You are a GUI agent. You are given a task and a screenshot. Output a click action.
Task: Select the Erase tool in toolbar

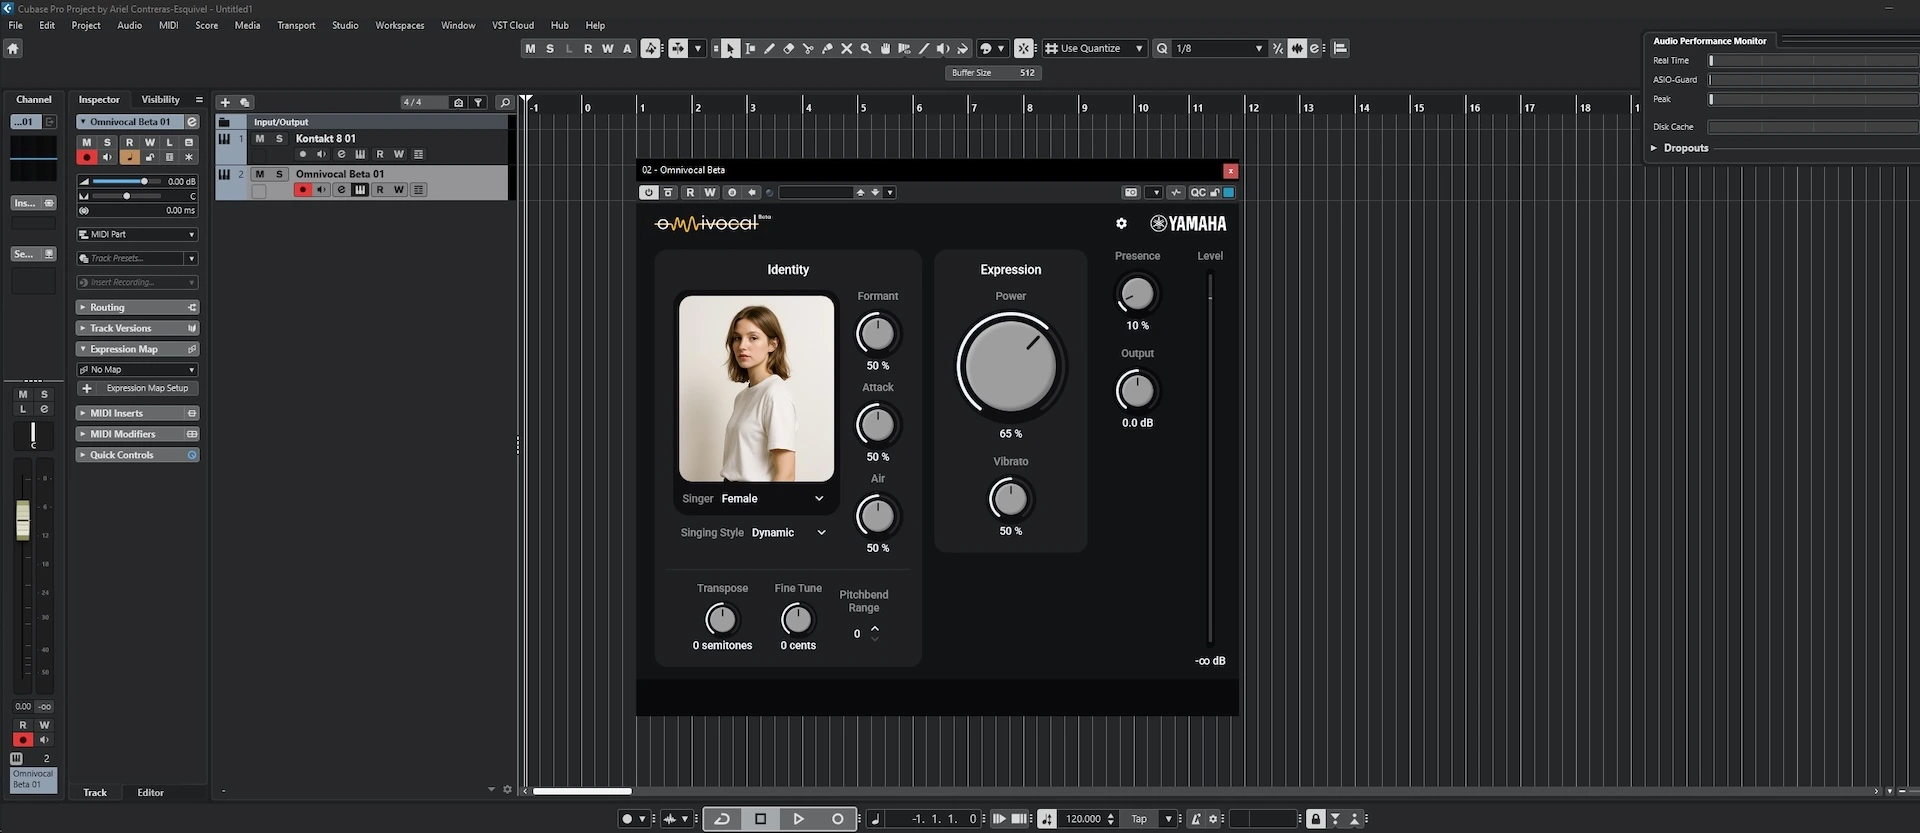[x=788, y=48]
